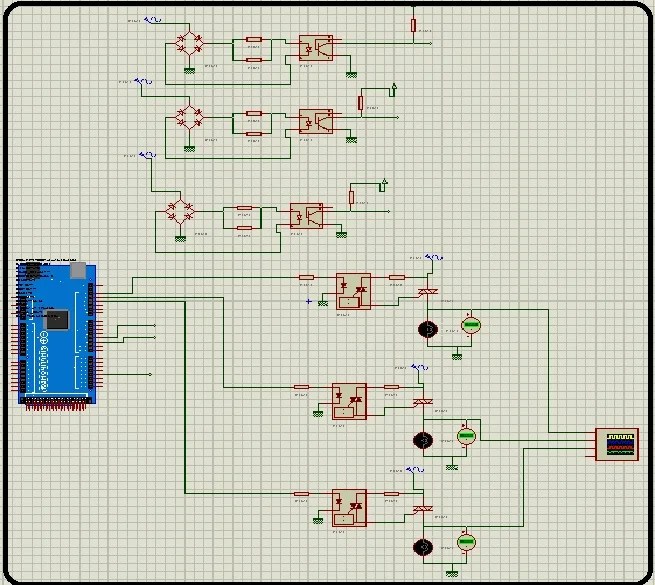Select upper parallel resistor after top rectifier

point(254,39)
